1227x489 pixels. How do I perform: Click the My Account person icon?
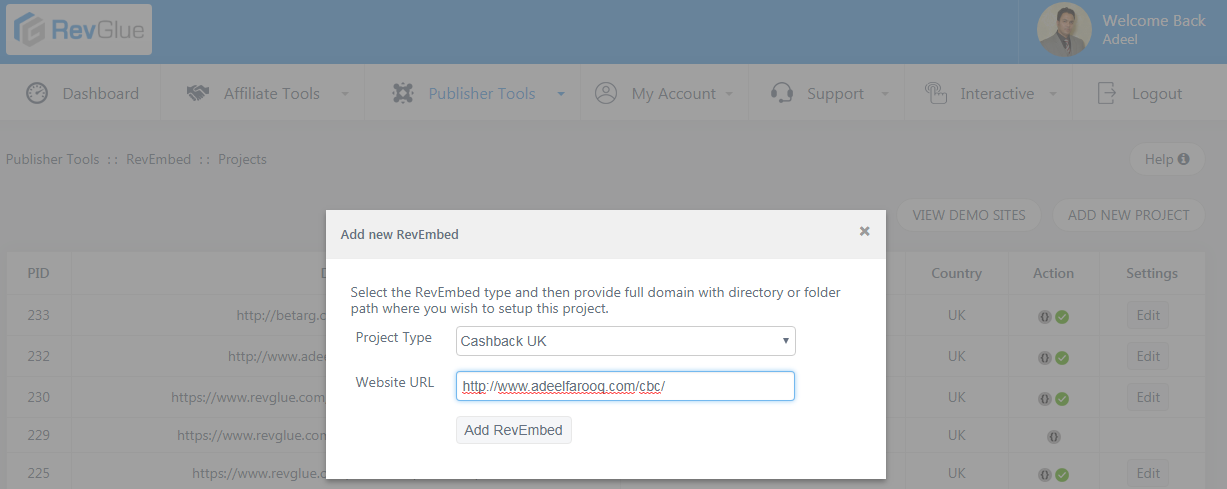pos(605,93)
